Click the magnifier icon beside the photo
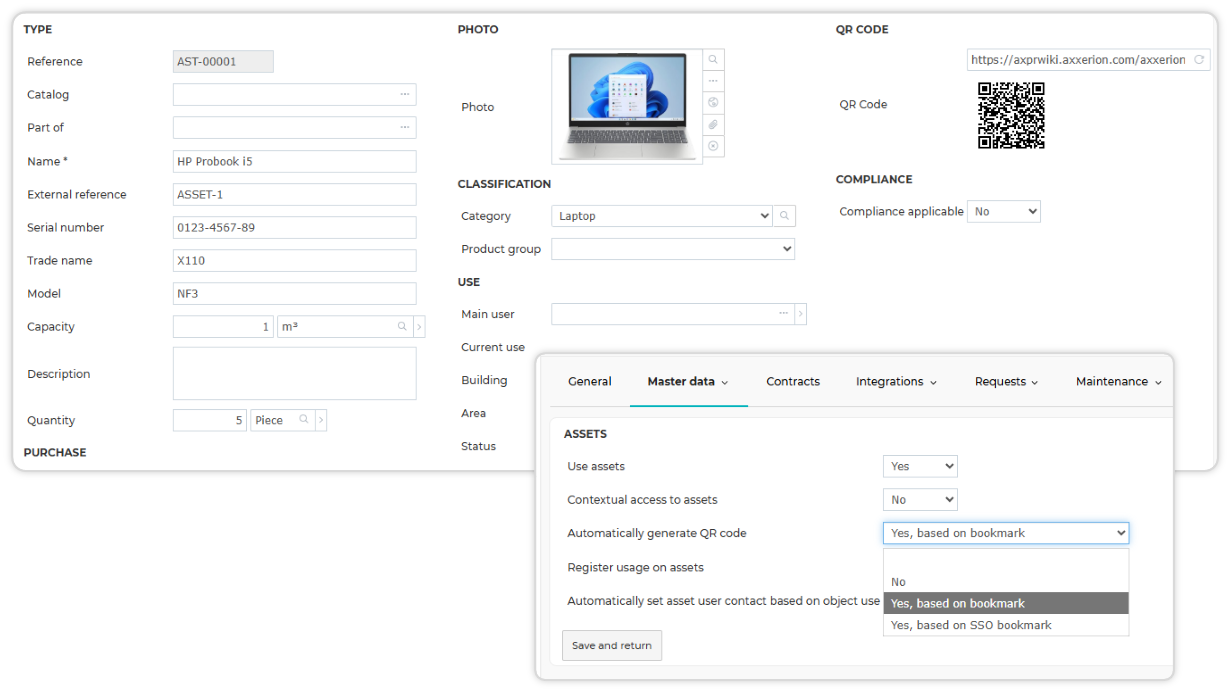This screenshot has width=1230, height=692. point(713,60)
